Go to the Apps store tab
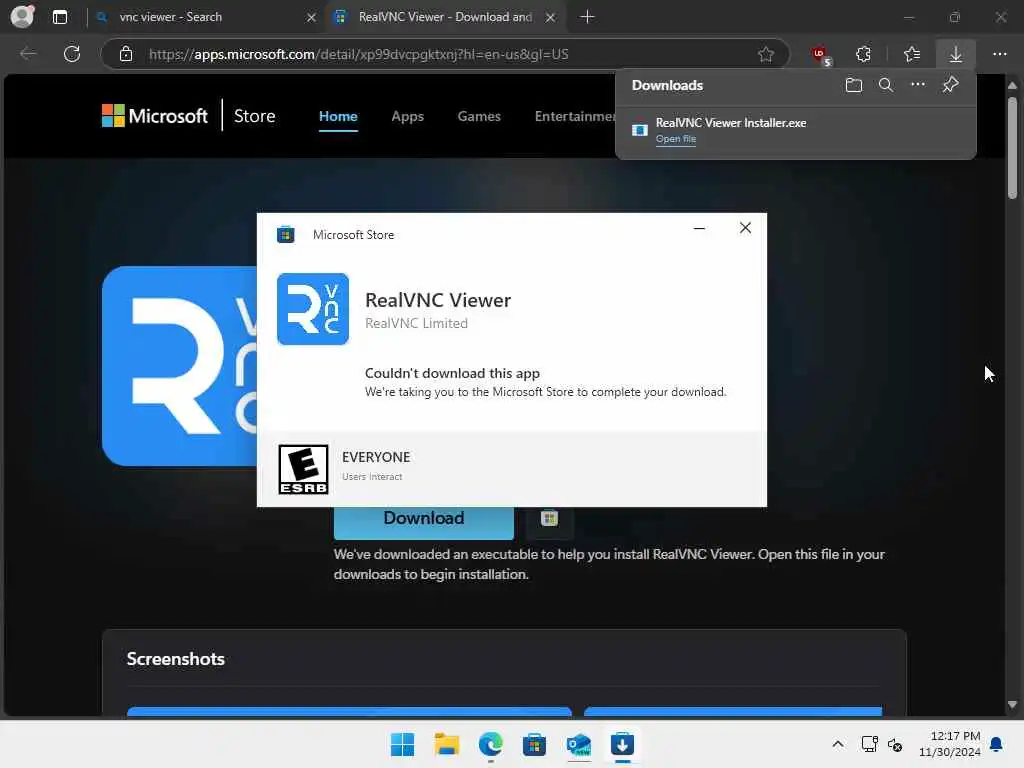The image size is (1024, 768). [408, 116]
